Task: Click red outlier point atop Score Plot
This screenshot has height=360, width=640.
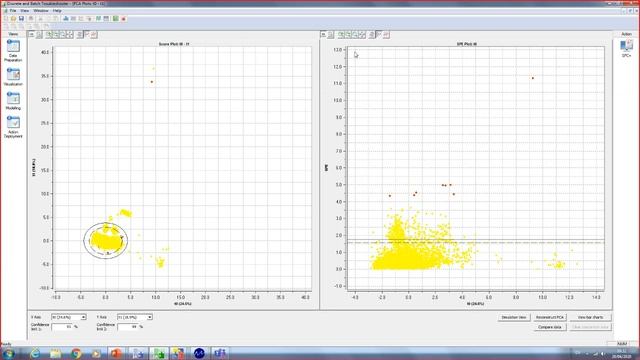Action: [x=152, y=82]
